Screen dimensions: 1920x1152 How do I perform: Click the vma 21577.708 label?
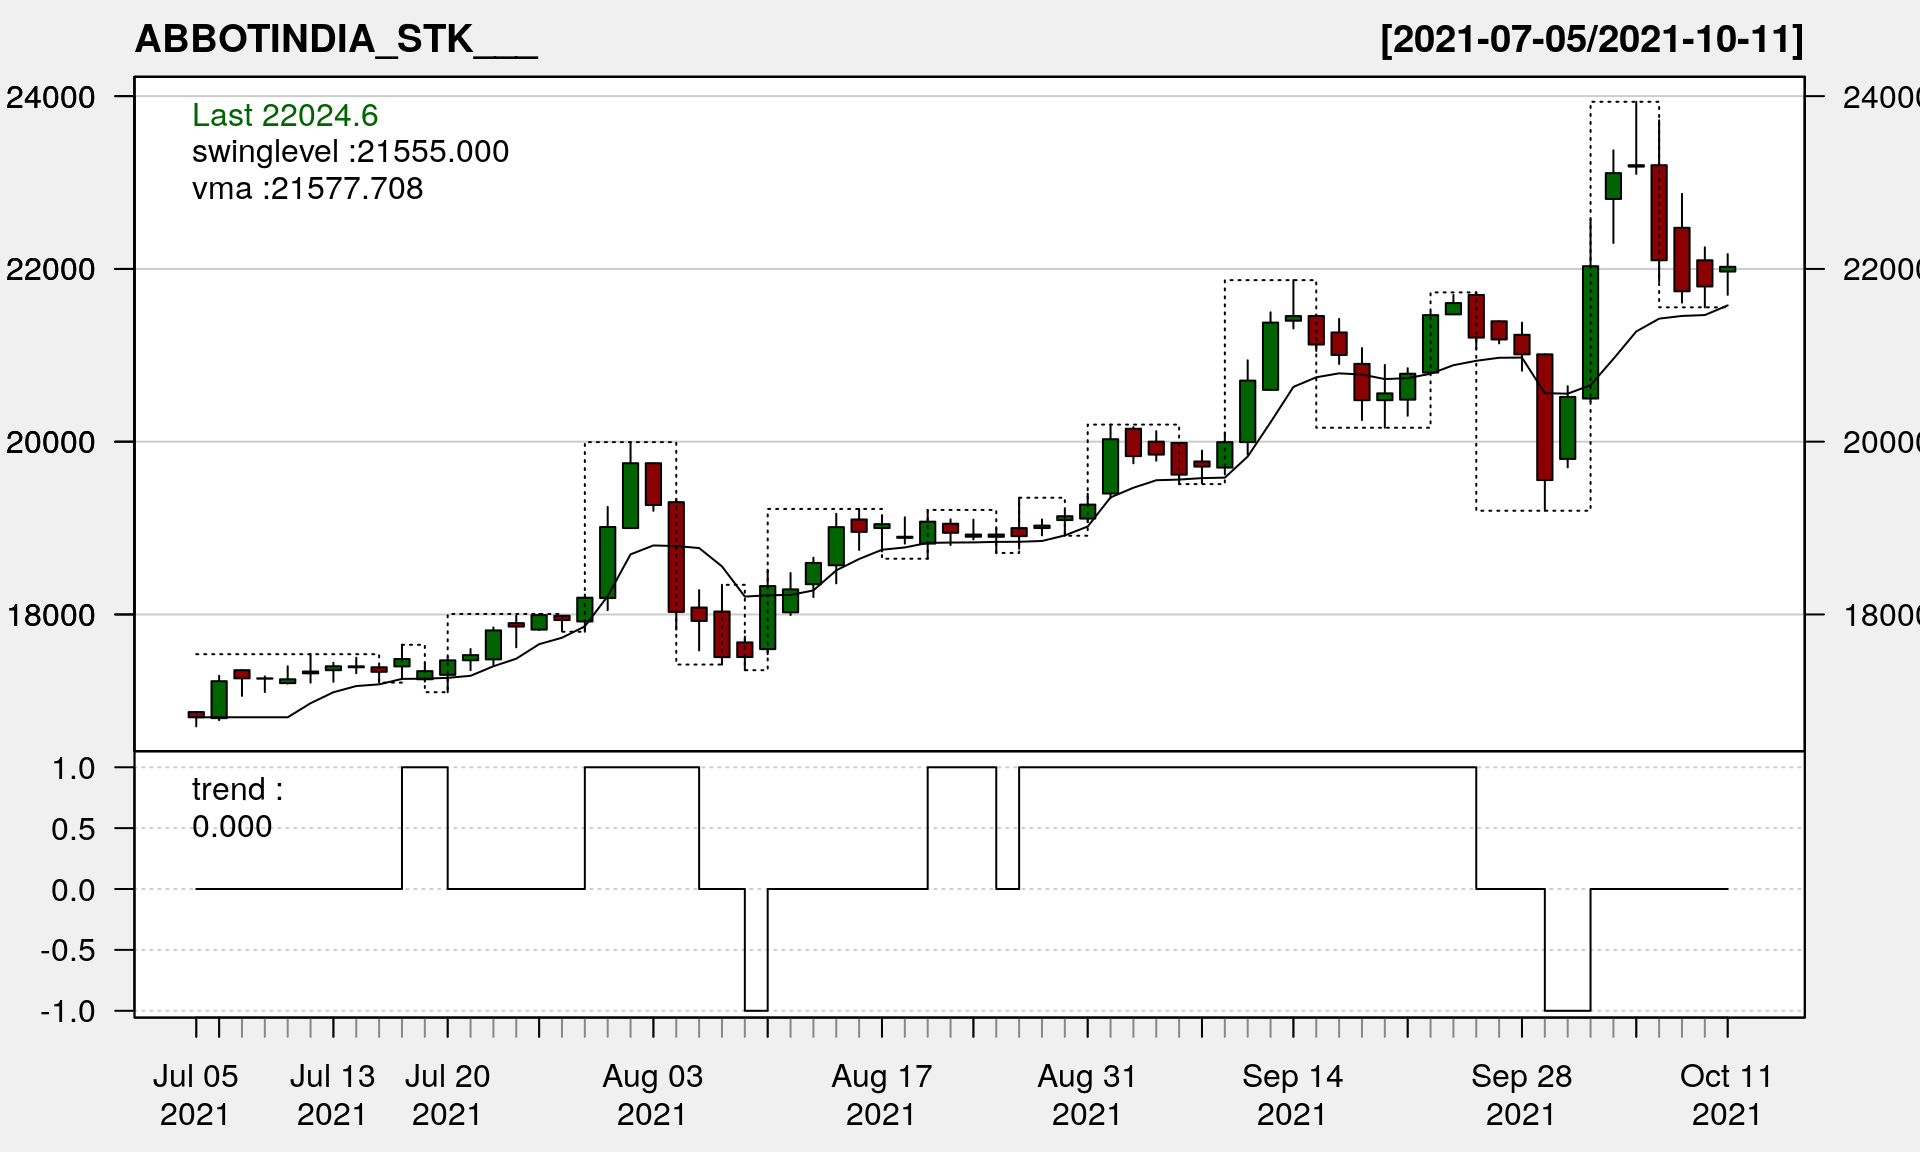[307, 189]
